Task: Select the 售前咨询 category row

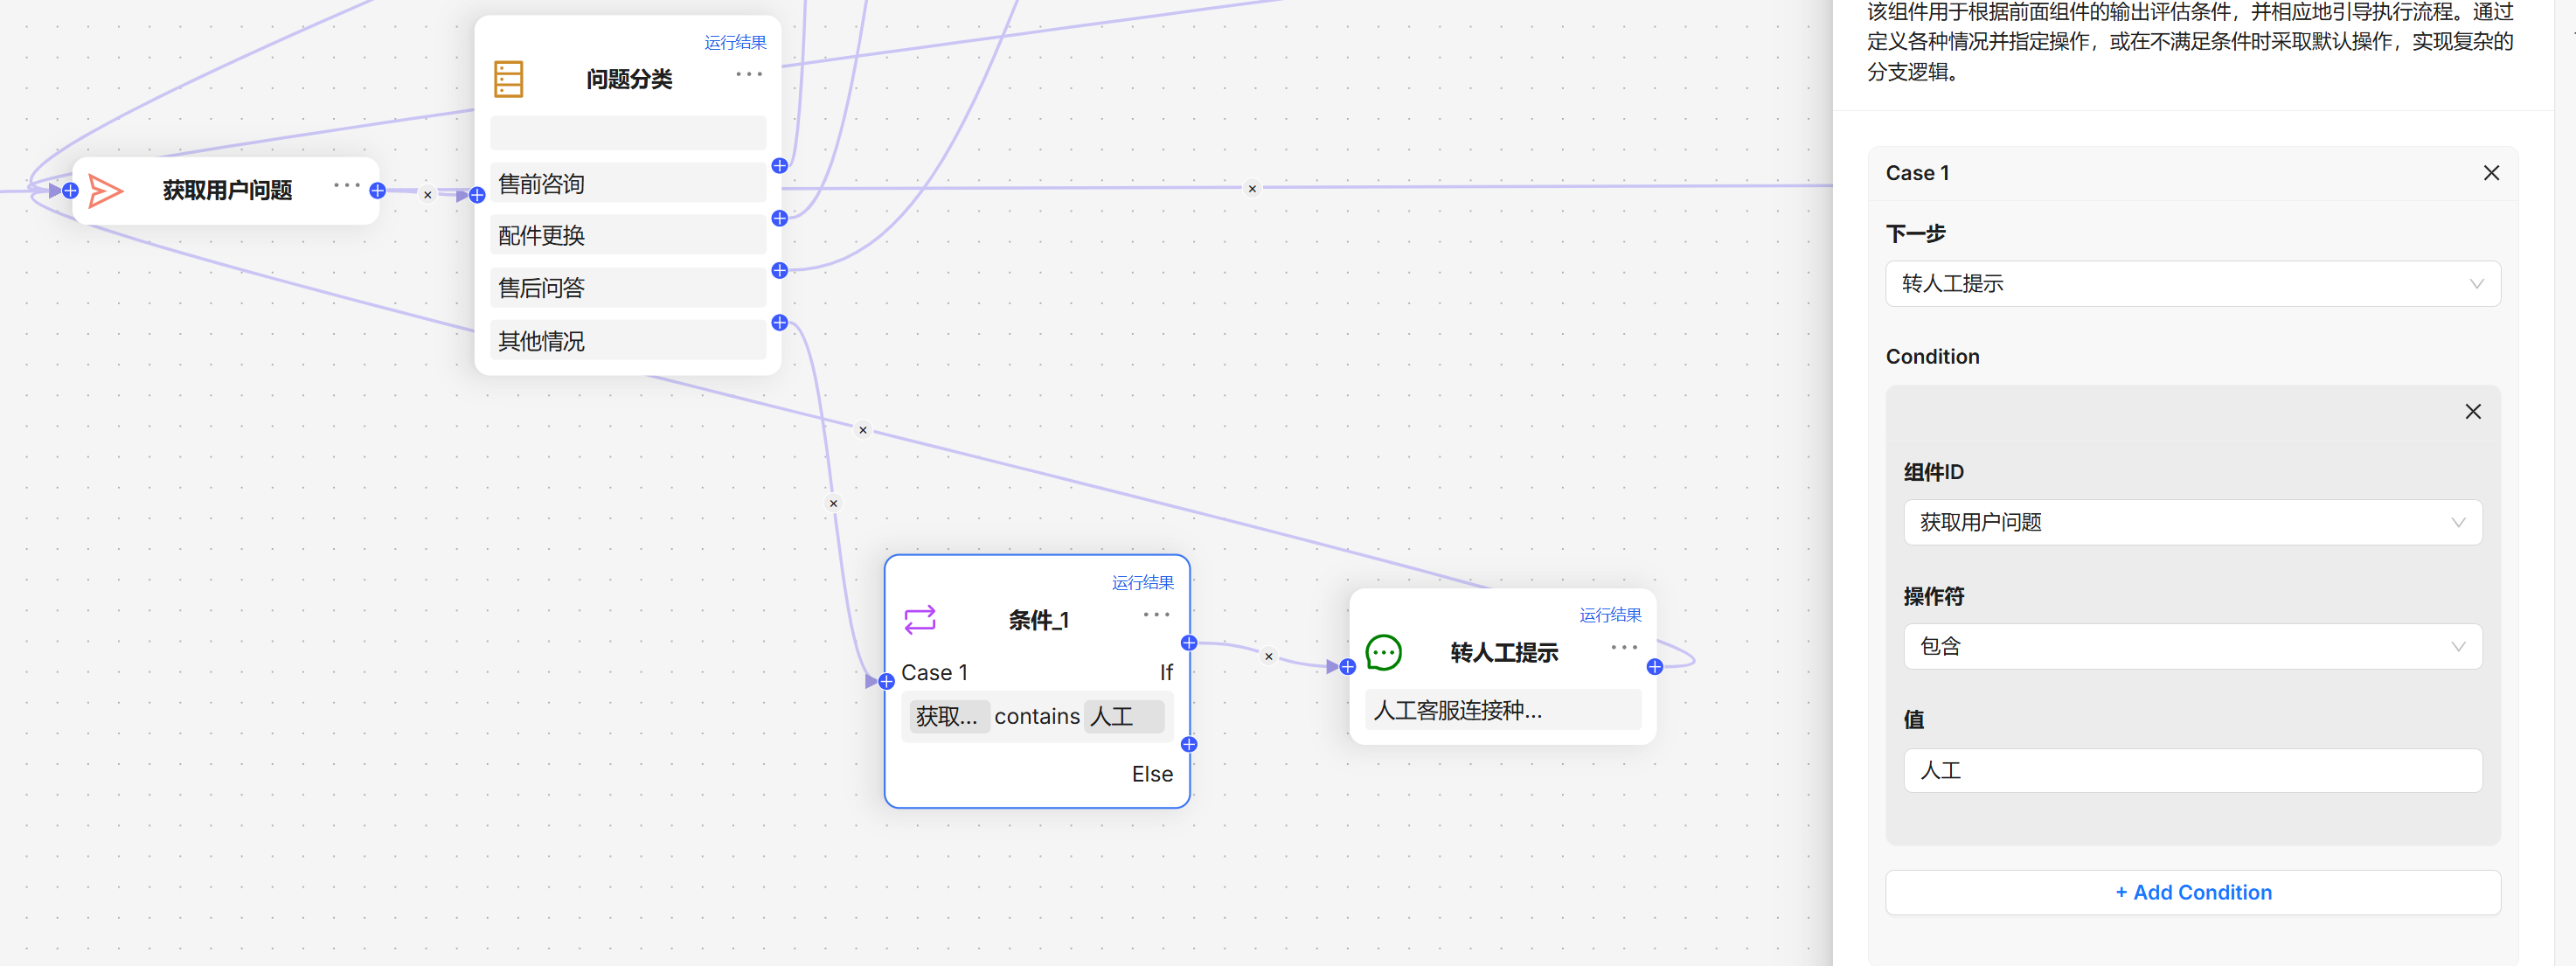Action: pyautogui.click(x=627, y=184)
